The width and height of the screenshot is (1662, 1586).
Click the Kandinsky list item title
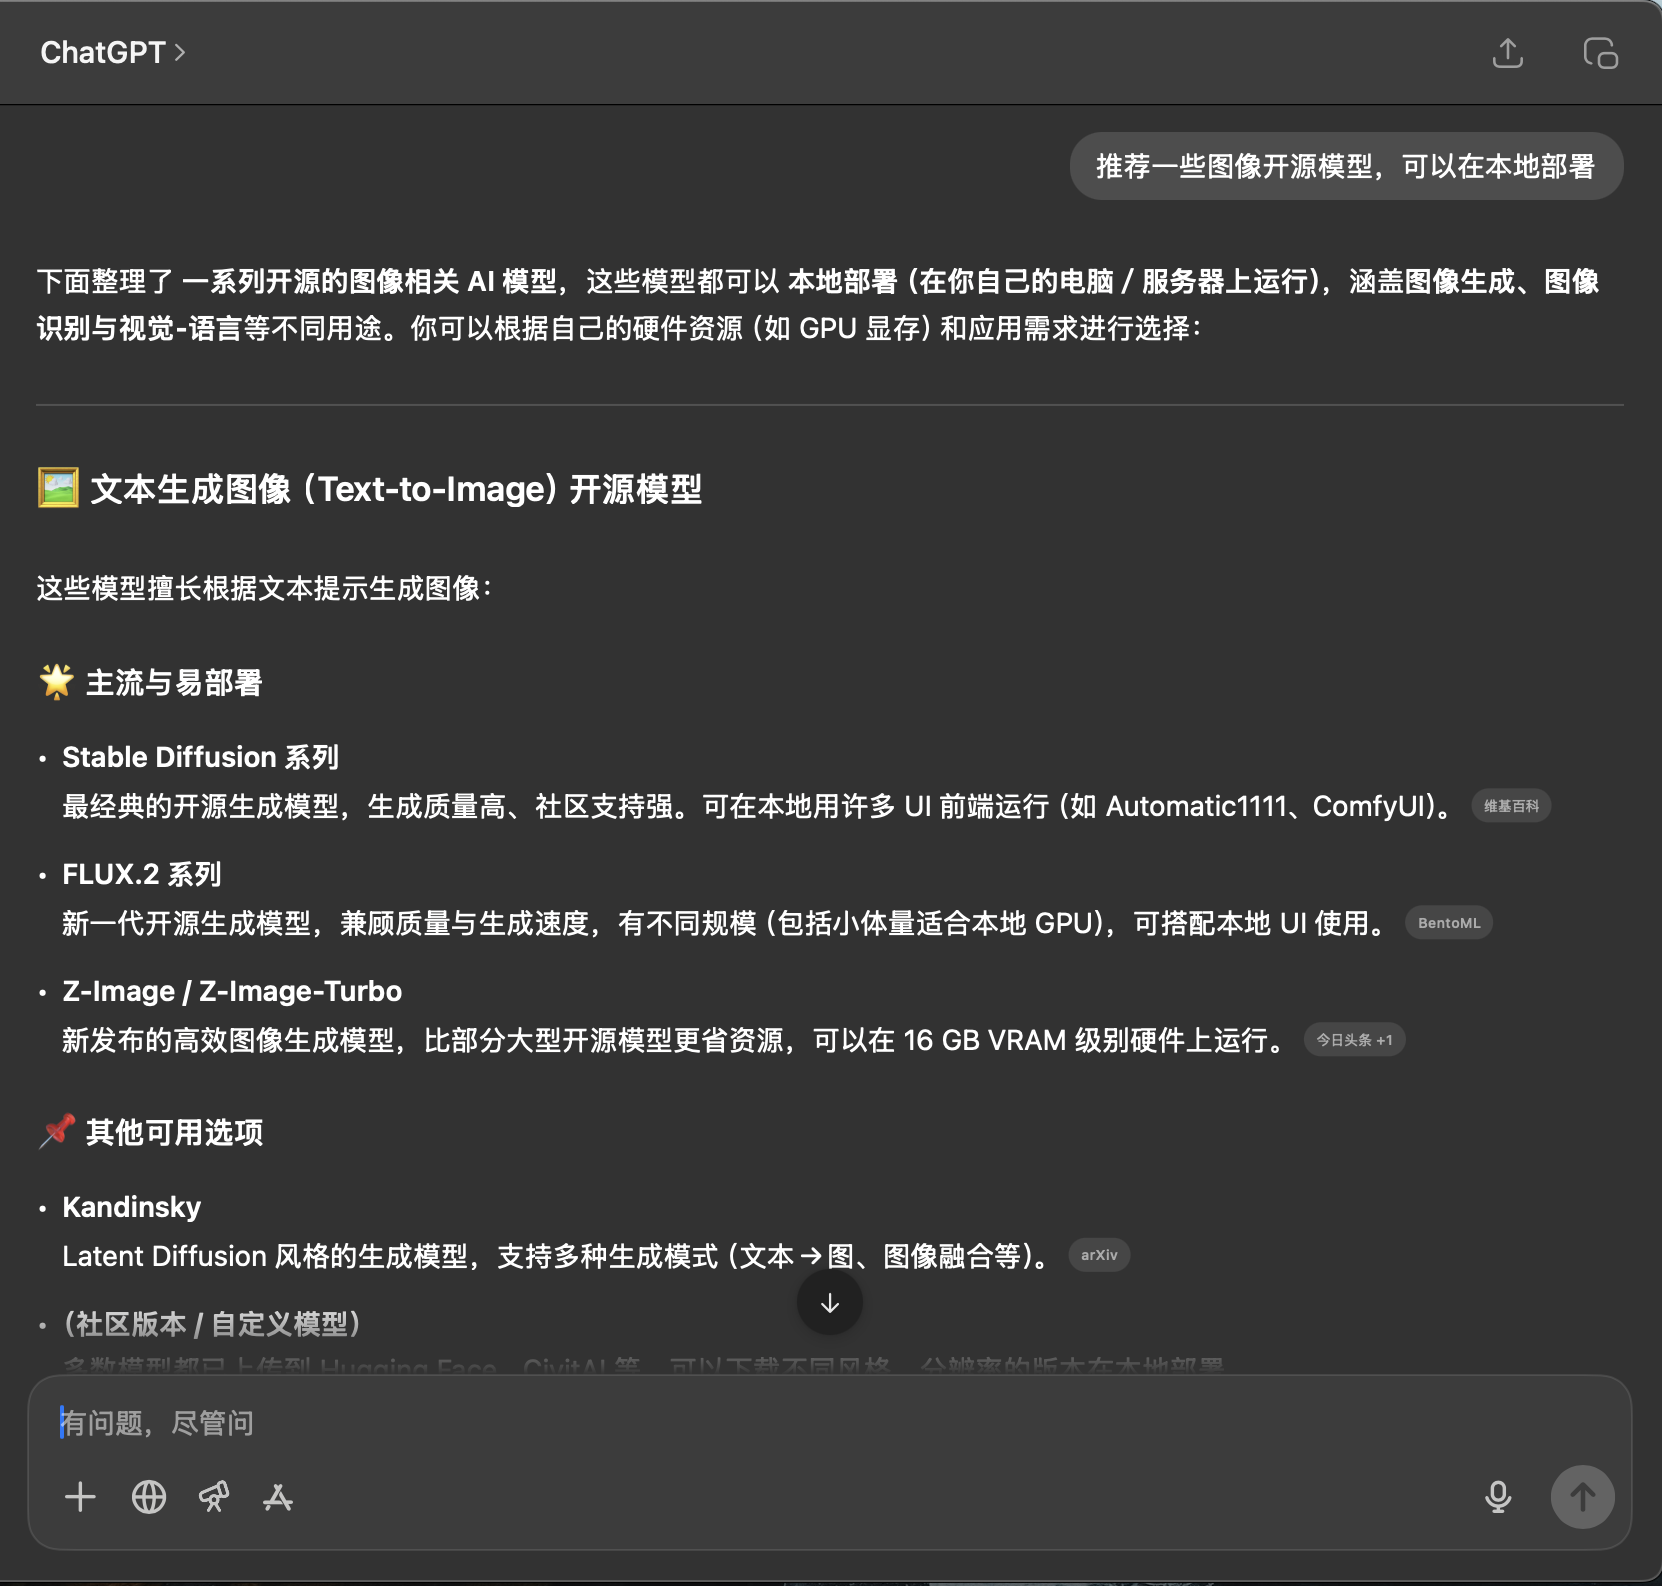click(131, 1207)
